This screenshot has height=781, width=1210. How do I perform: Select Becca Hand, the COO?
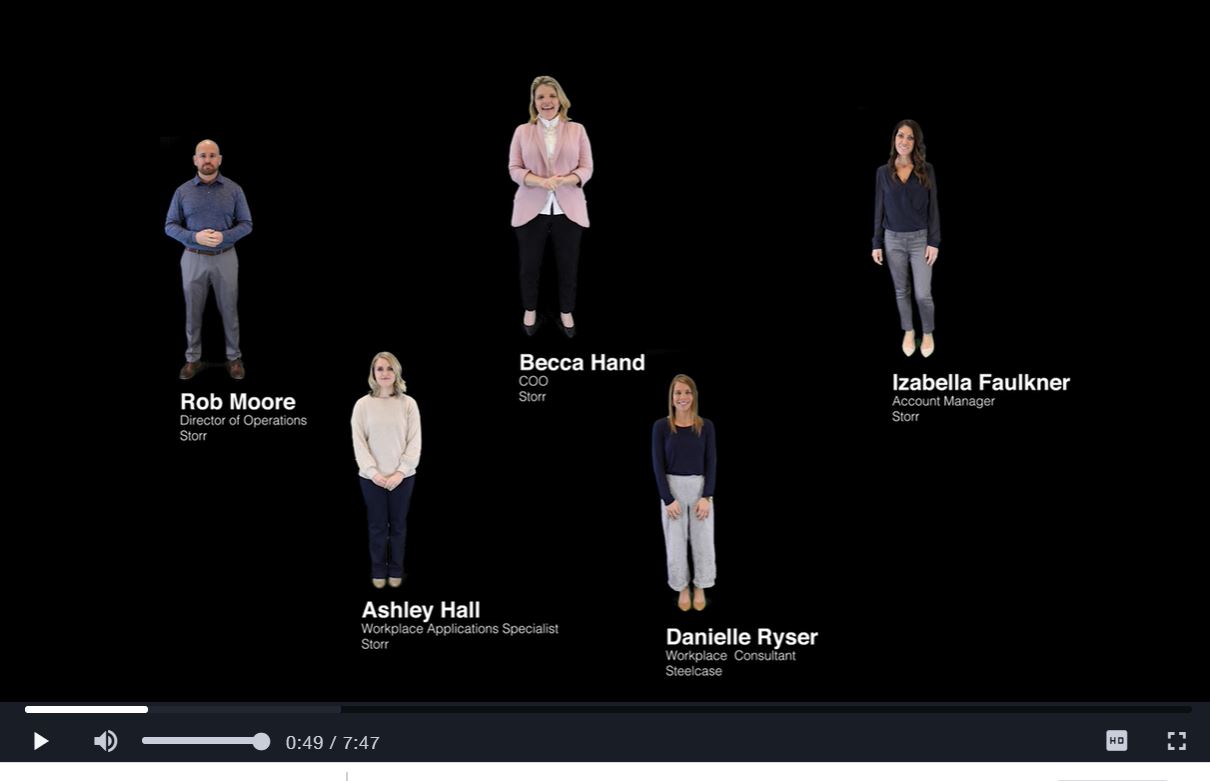(550, 200)
